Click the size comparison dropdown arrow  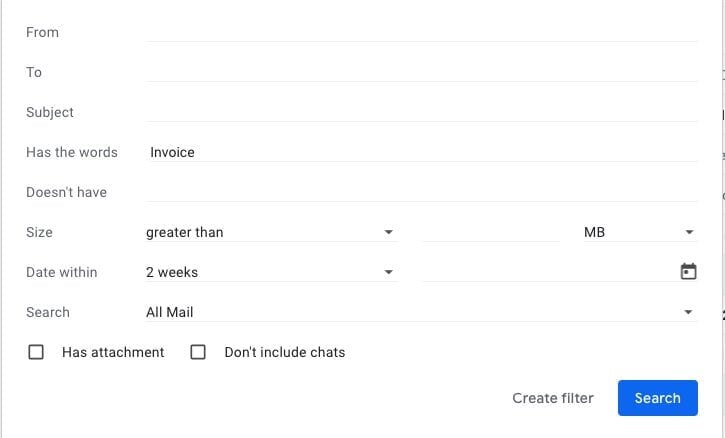click(x=388, y=232)
